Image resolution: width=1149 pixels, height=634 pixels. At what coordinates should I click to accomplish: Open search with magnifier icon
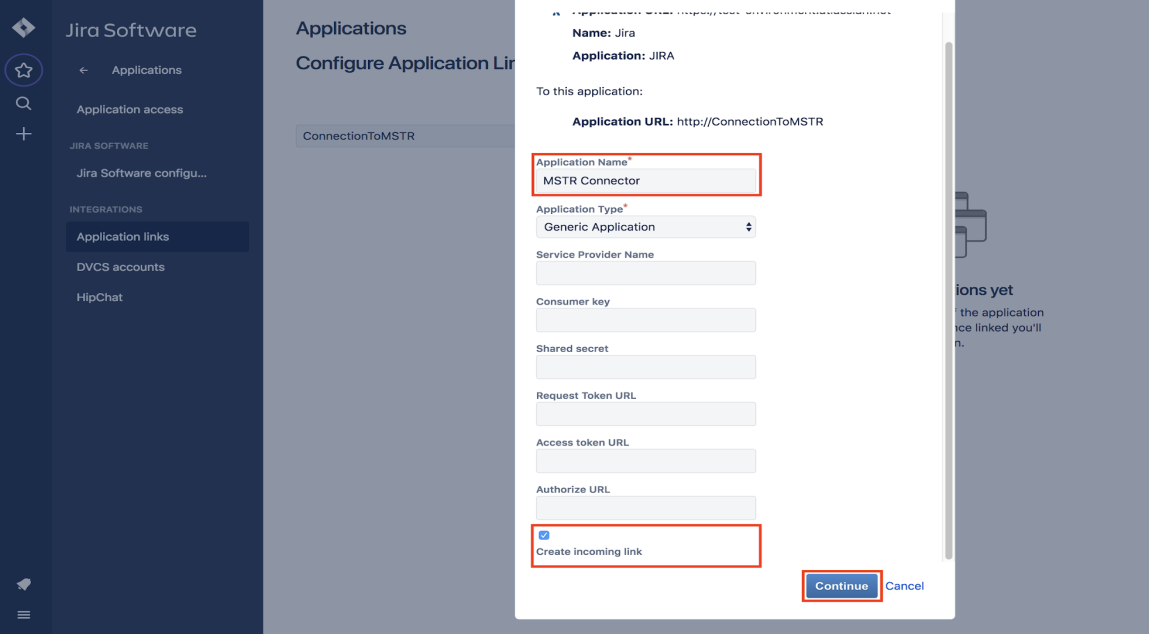click(x=24, y=103)
